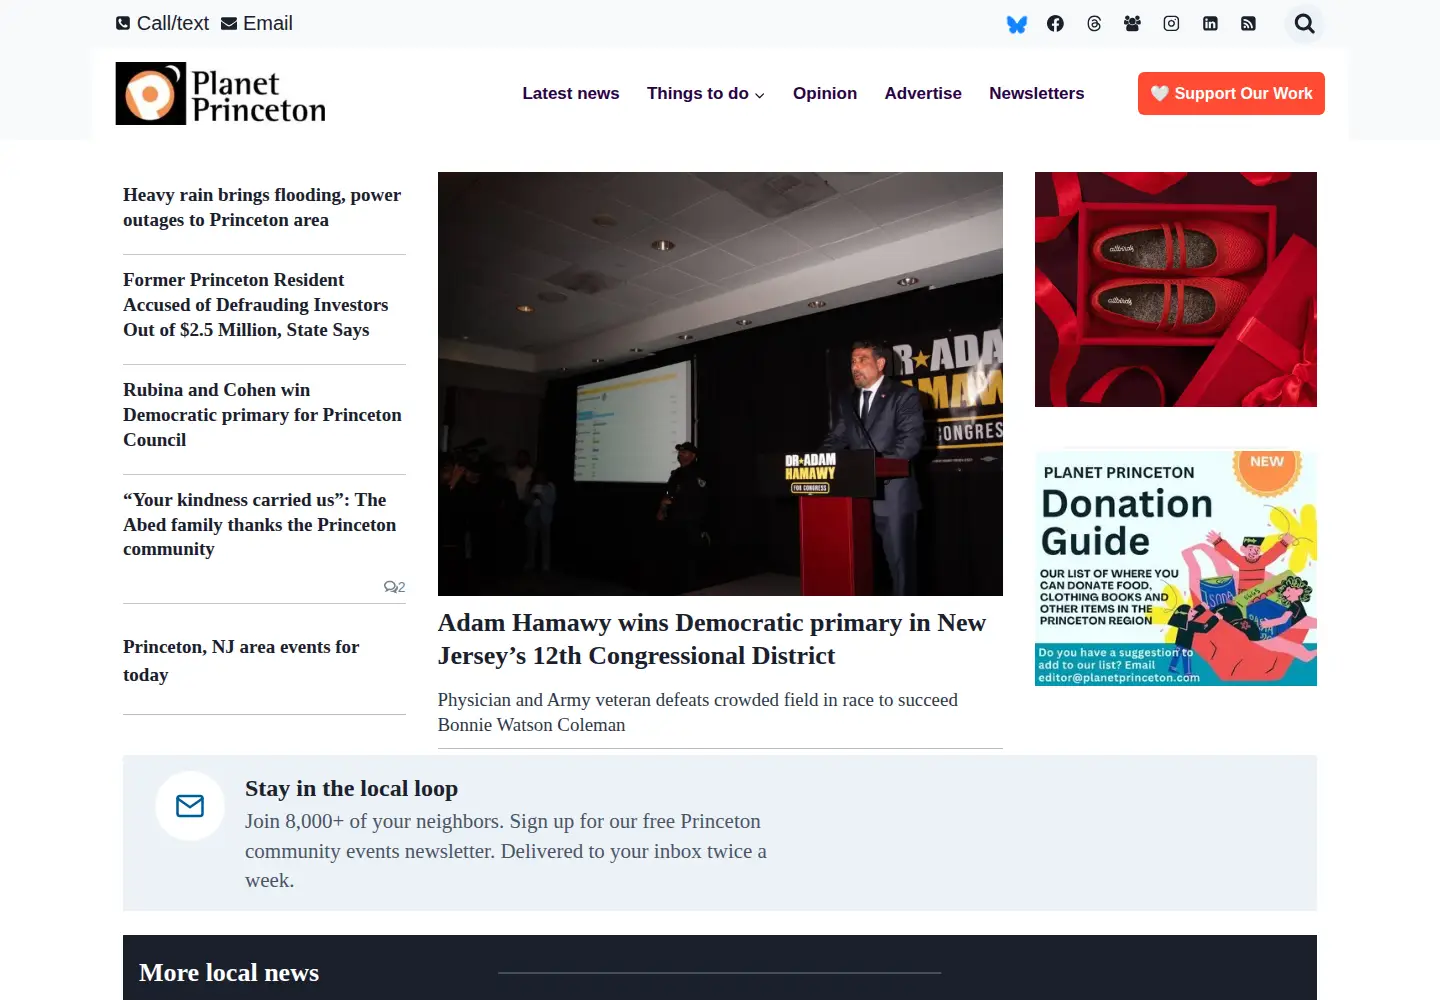This screenshot has height=1000, width=1440.
Task: Click the Adam Hamawy podium photo
Action: tap(720, 384)
